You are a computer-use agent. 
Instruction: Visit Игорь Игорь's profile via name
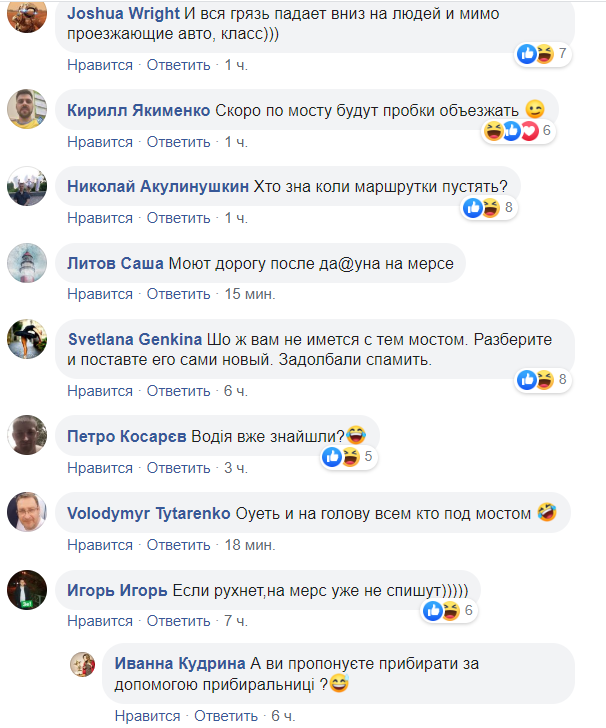(117, 591)
